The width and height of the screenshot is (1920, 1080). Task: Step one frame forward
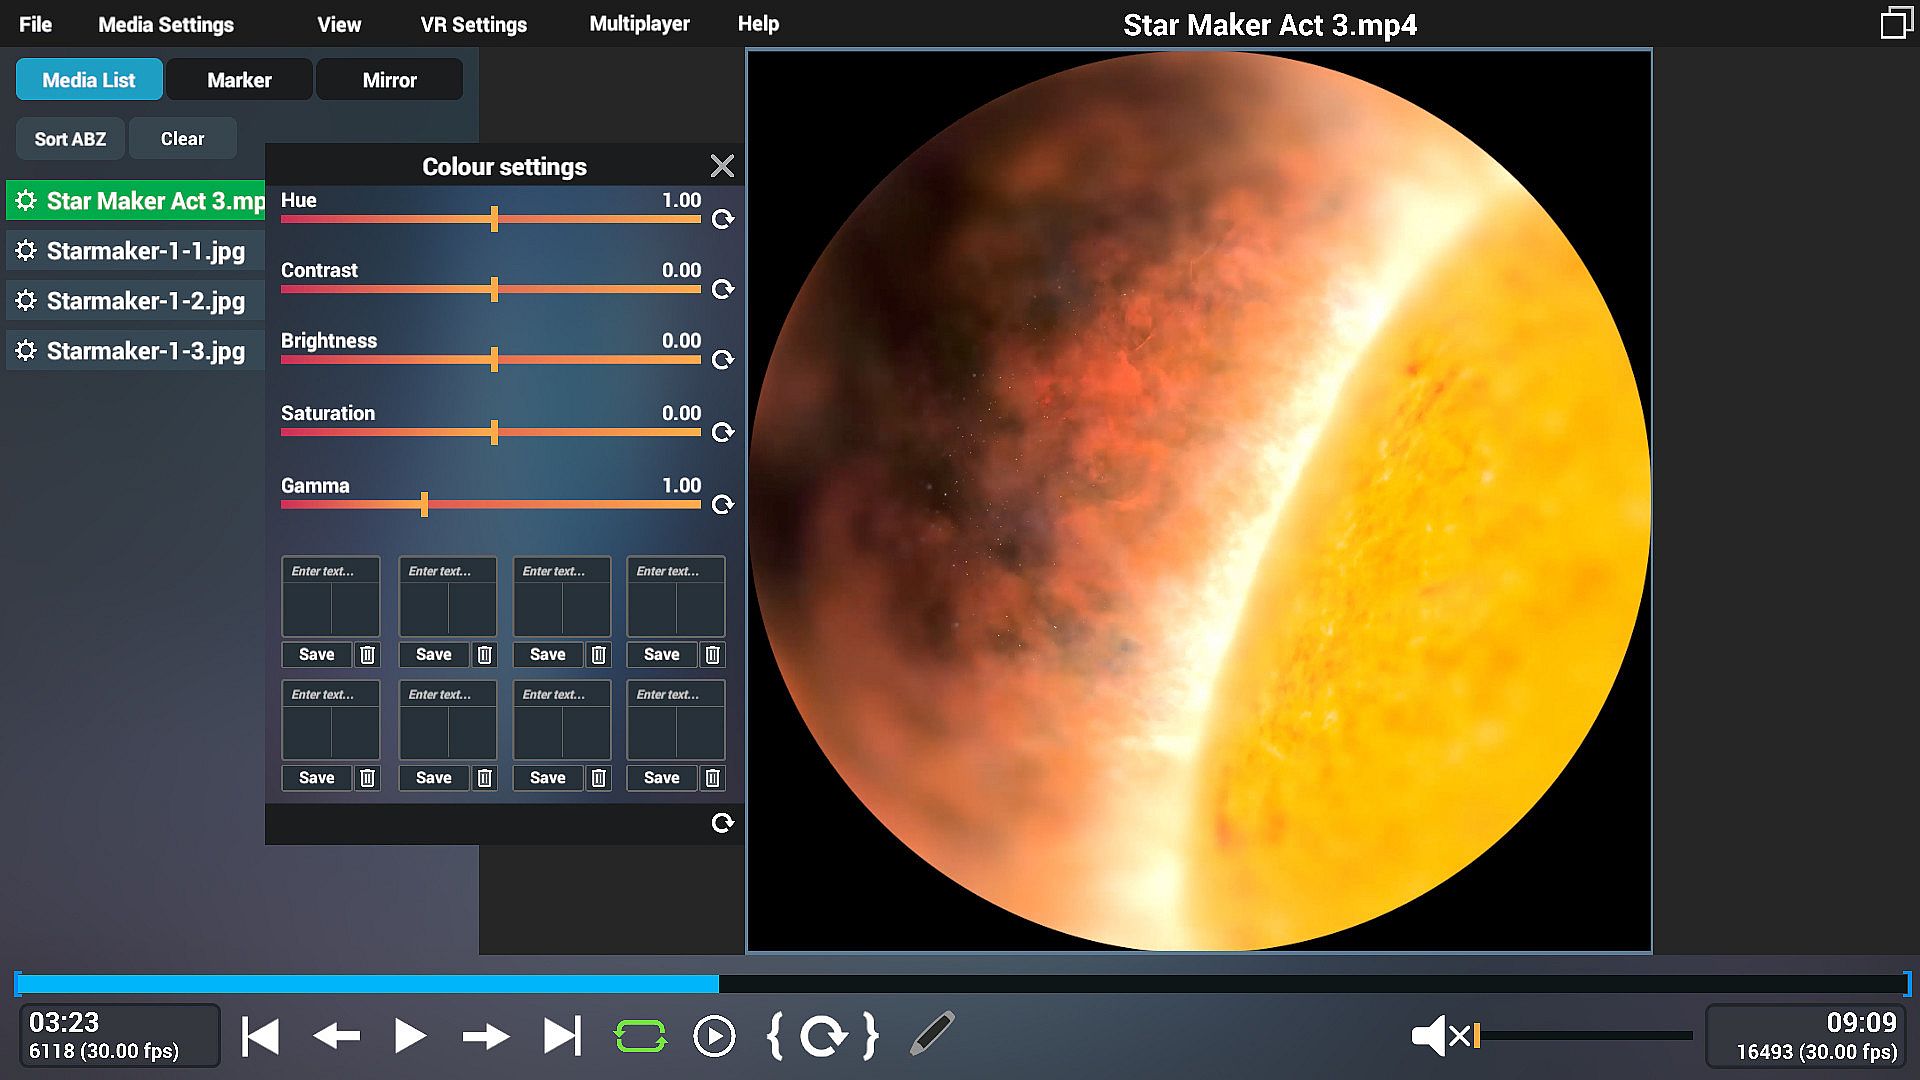point(486,1036)
